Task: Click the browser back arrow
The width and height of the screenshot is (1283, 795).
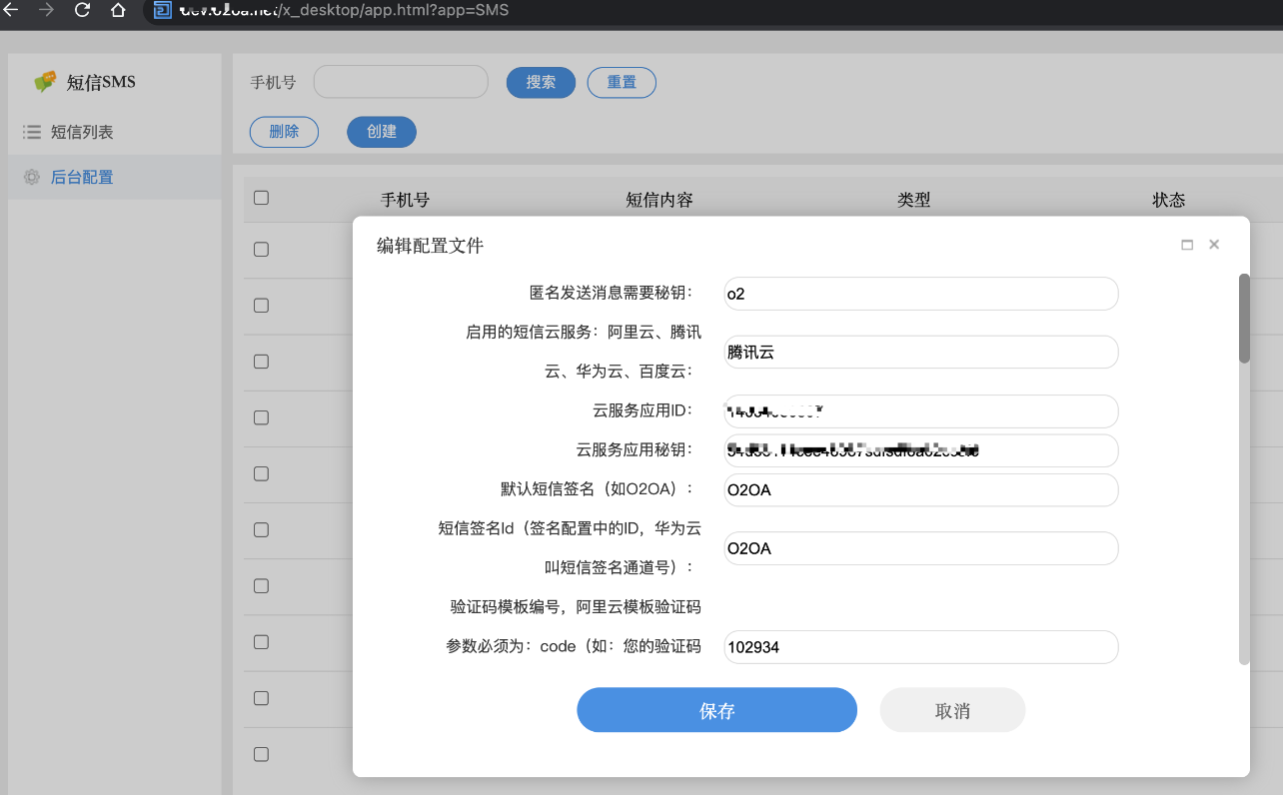Action: point(11,10)
